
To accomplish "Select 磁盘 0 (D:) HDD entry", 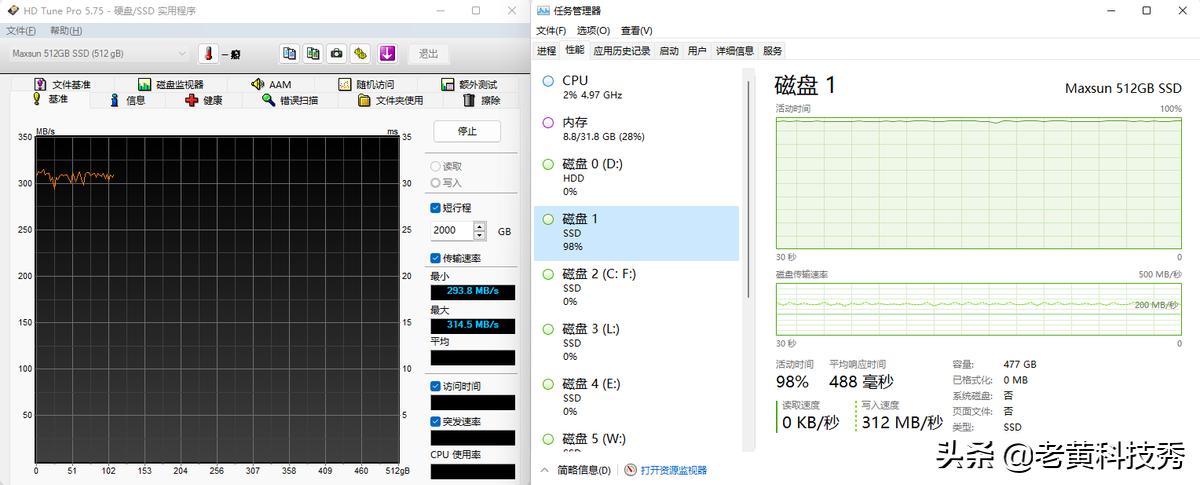I will click(637, 177).
